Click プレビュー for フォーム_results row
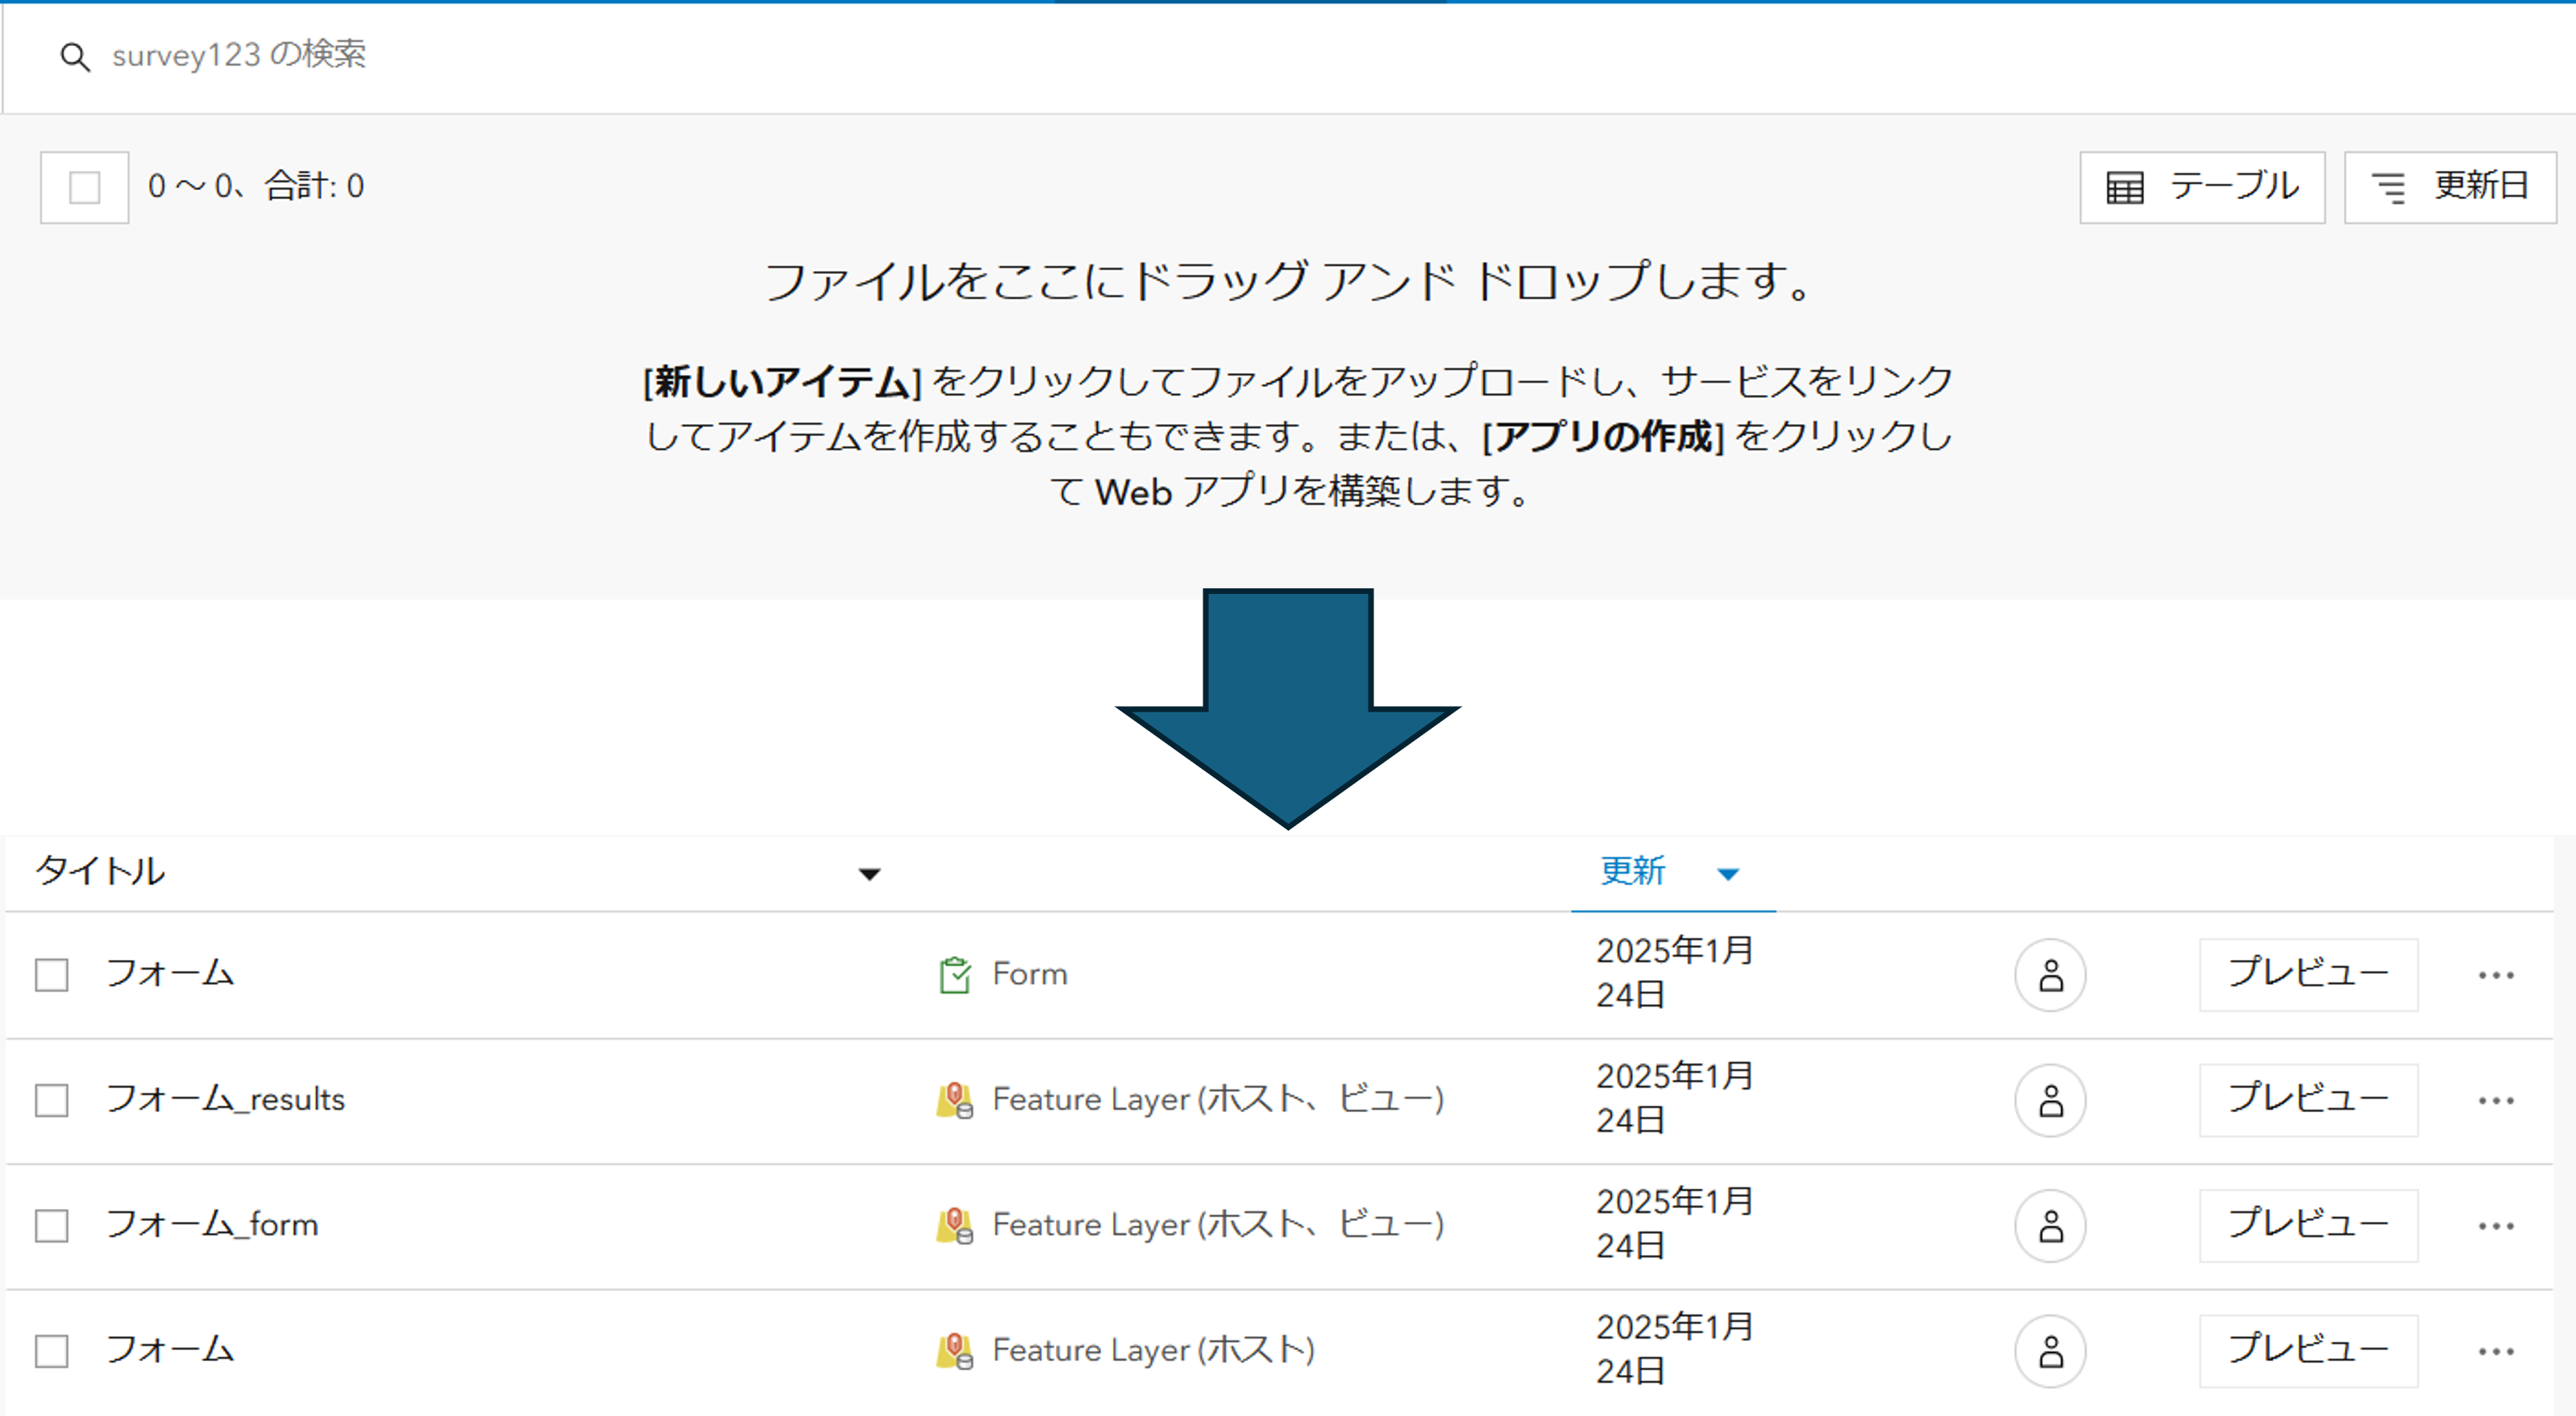Viewport: 2576px width, 1416px height. [x=2308, y=1100]
